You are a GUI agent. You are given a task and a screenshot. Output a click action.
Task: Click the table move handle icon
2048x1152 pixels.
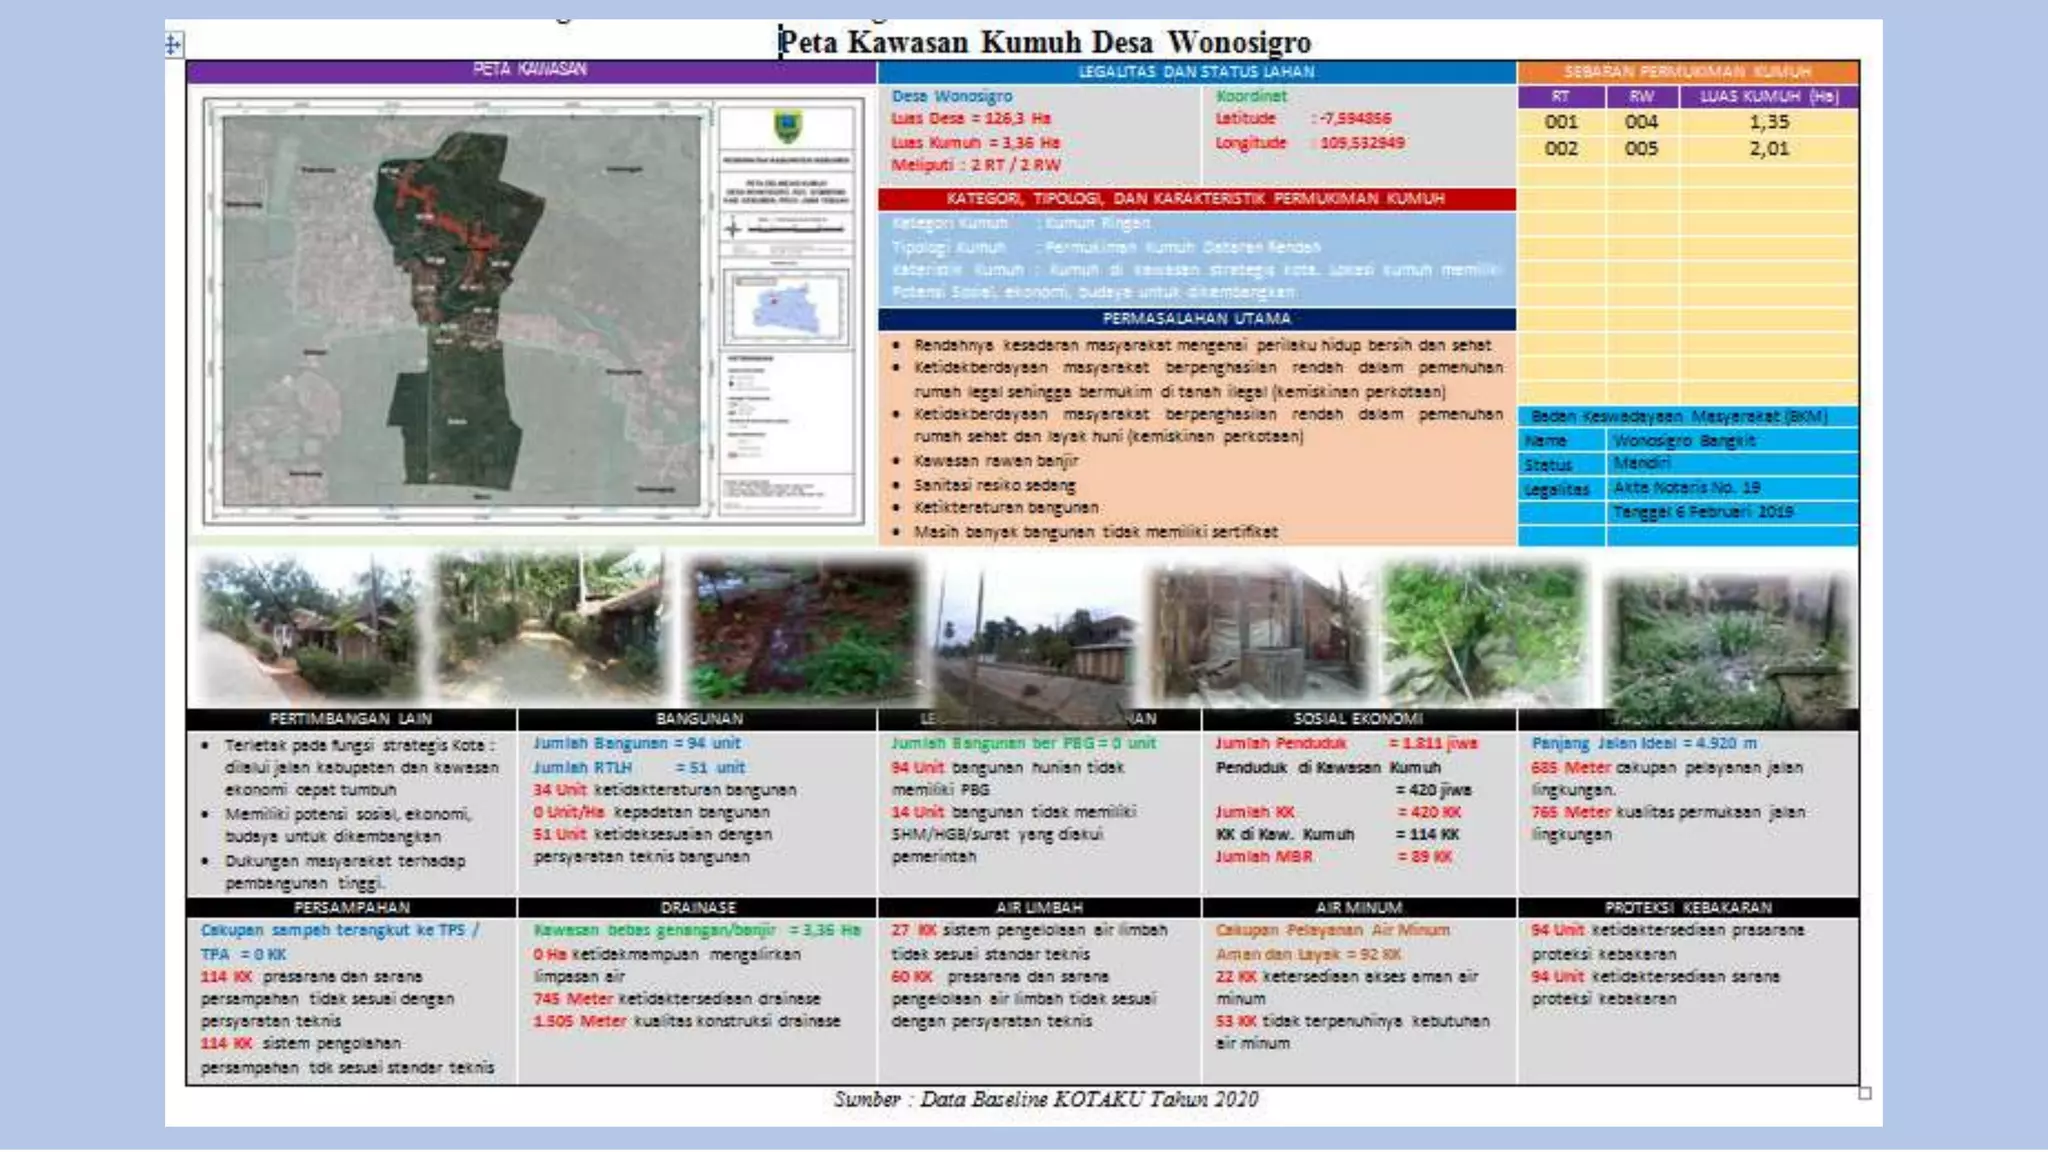pyautogui.click(x=173, y=44)
